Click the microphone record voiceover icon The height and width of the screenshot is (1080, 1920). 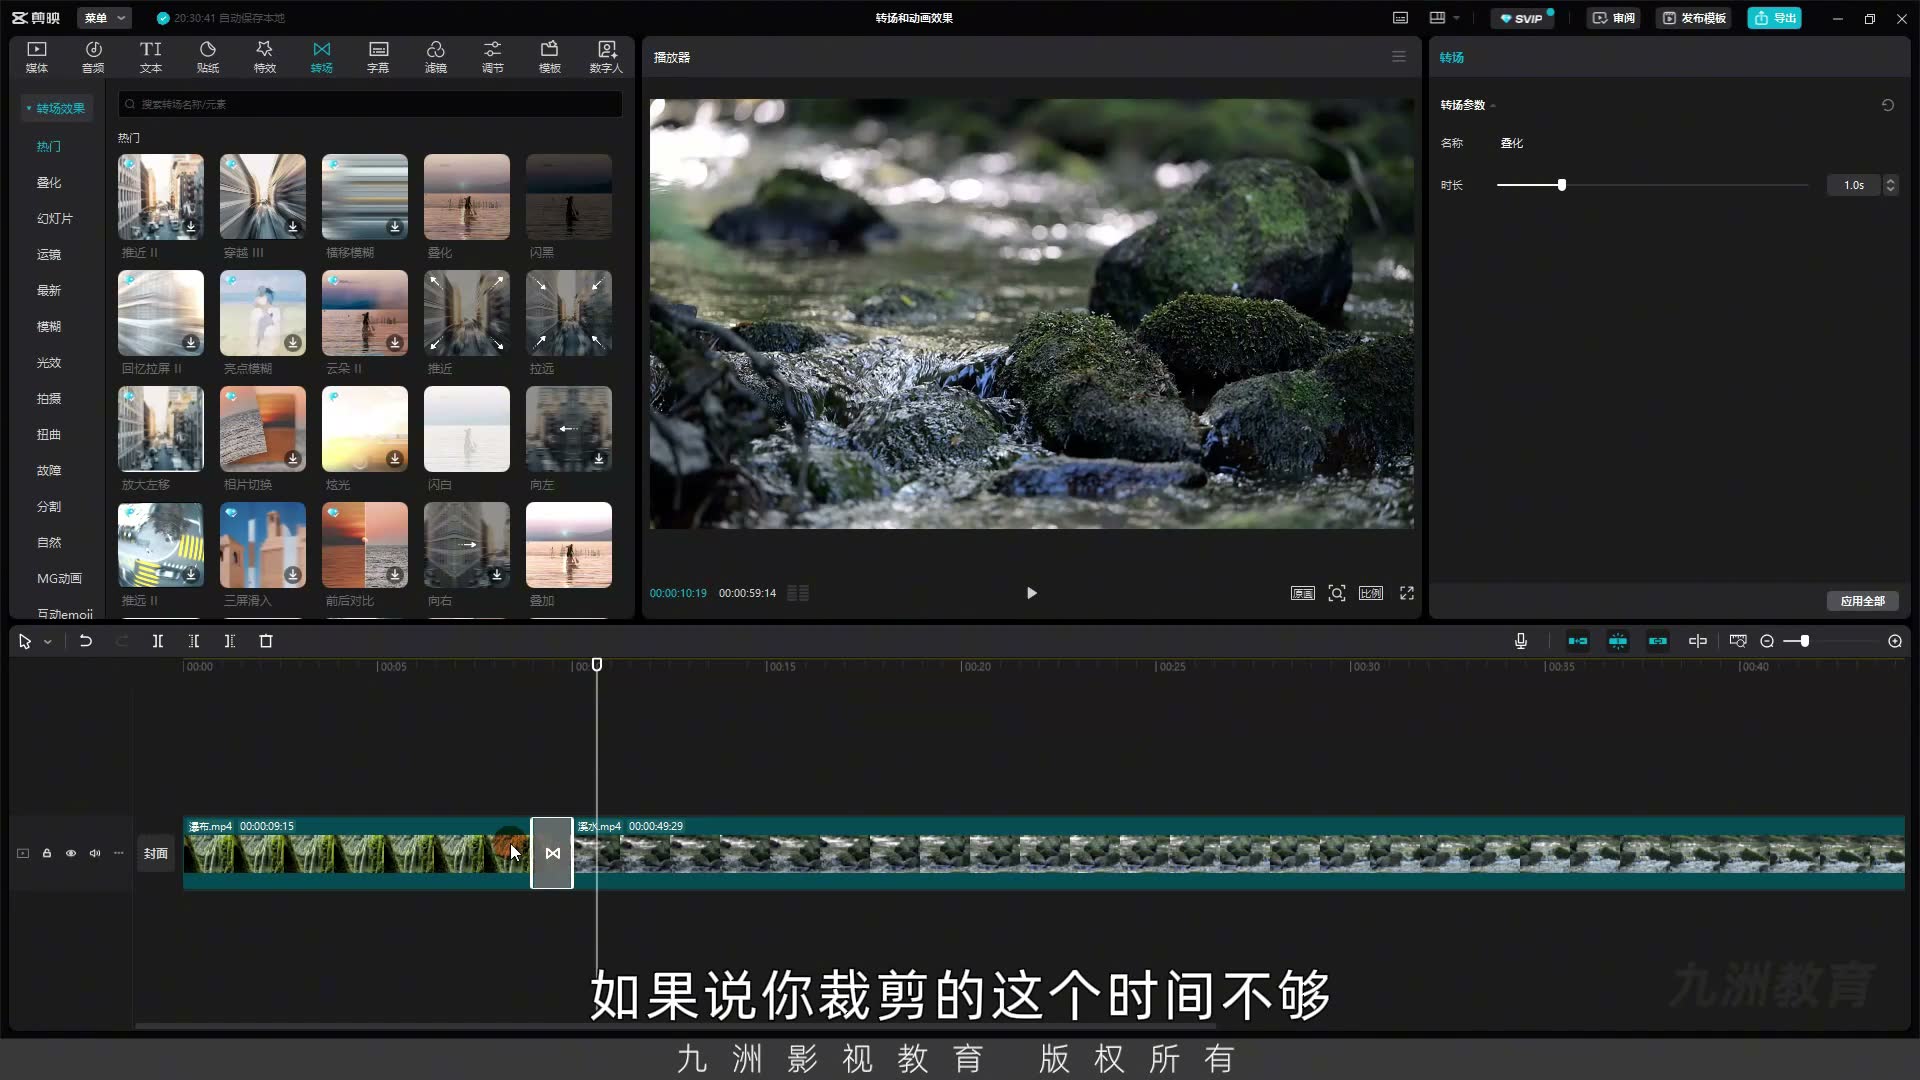point(1520,641)
